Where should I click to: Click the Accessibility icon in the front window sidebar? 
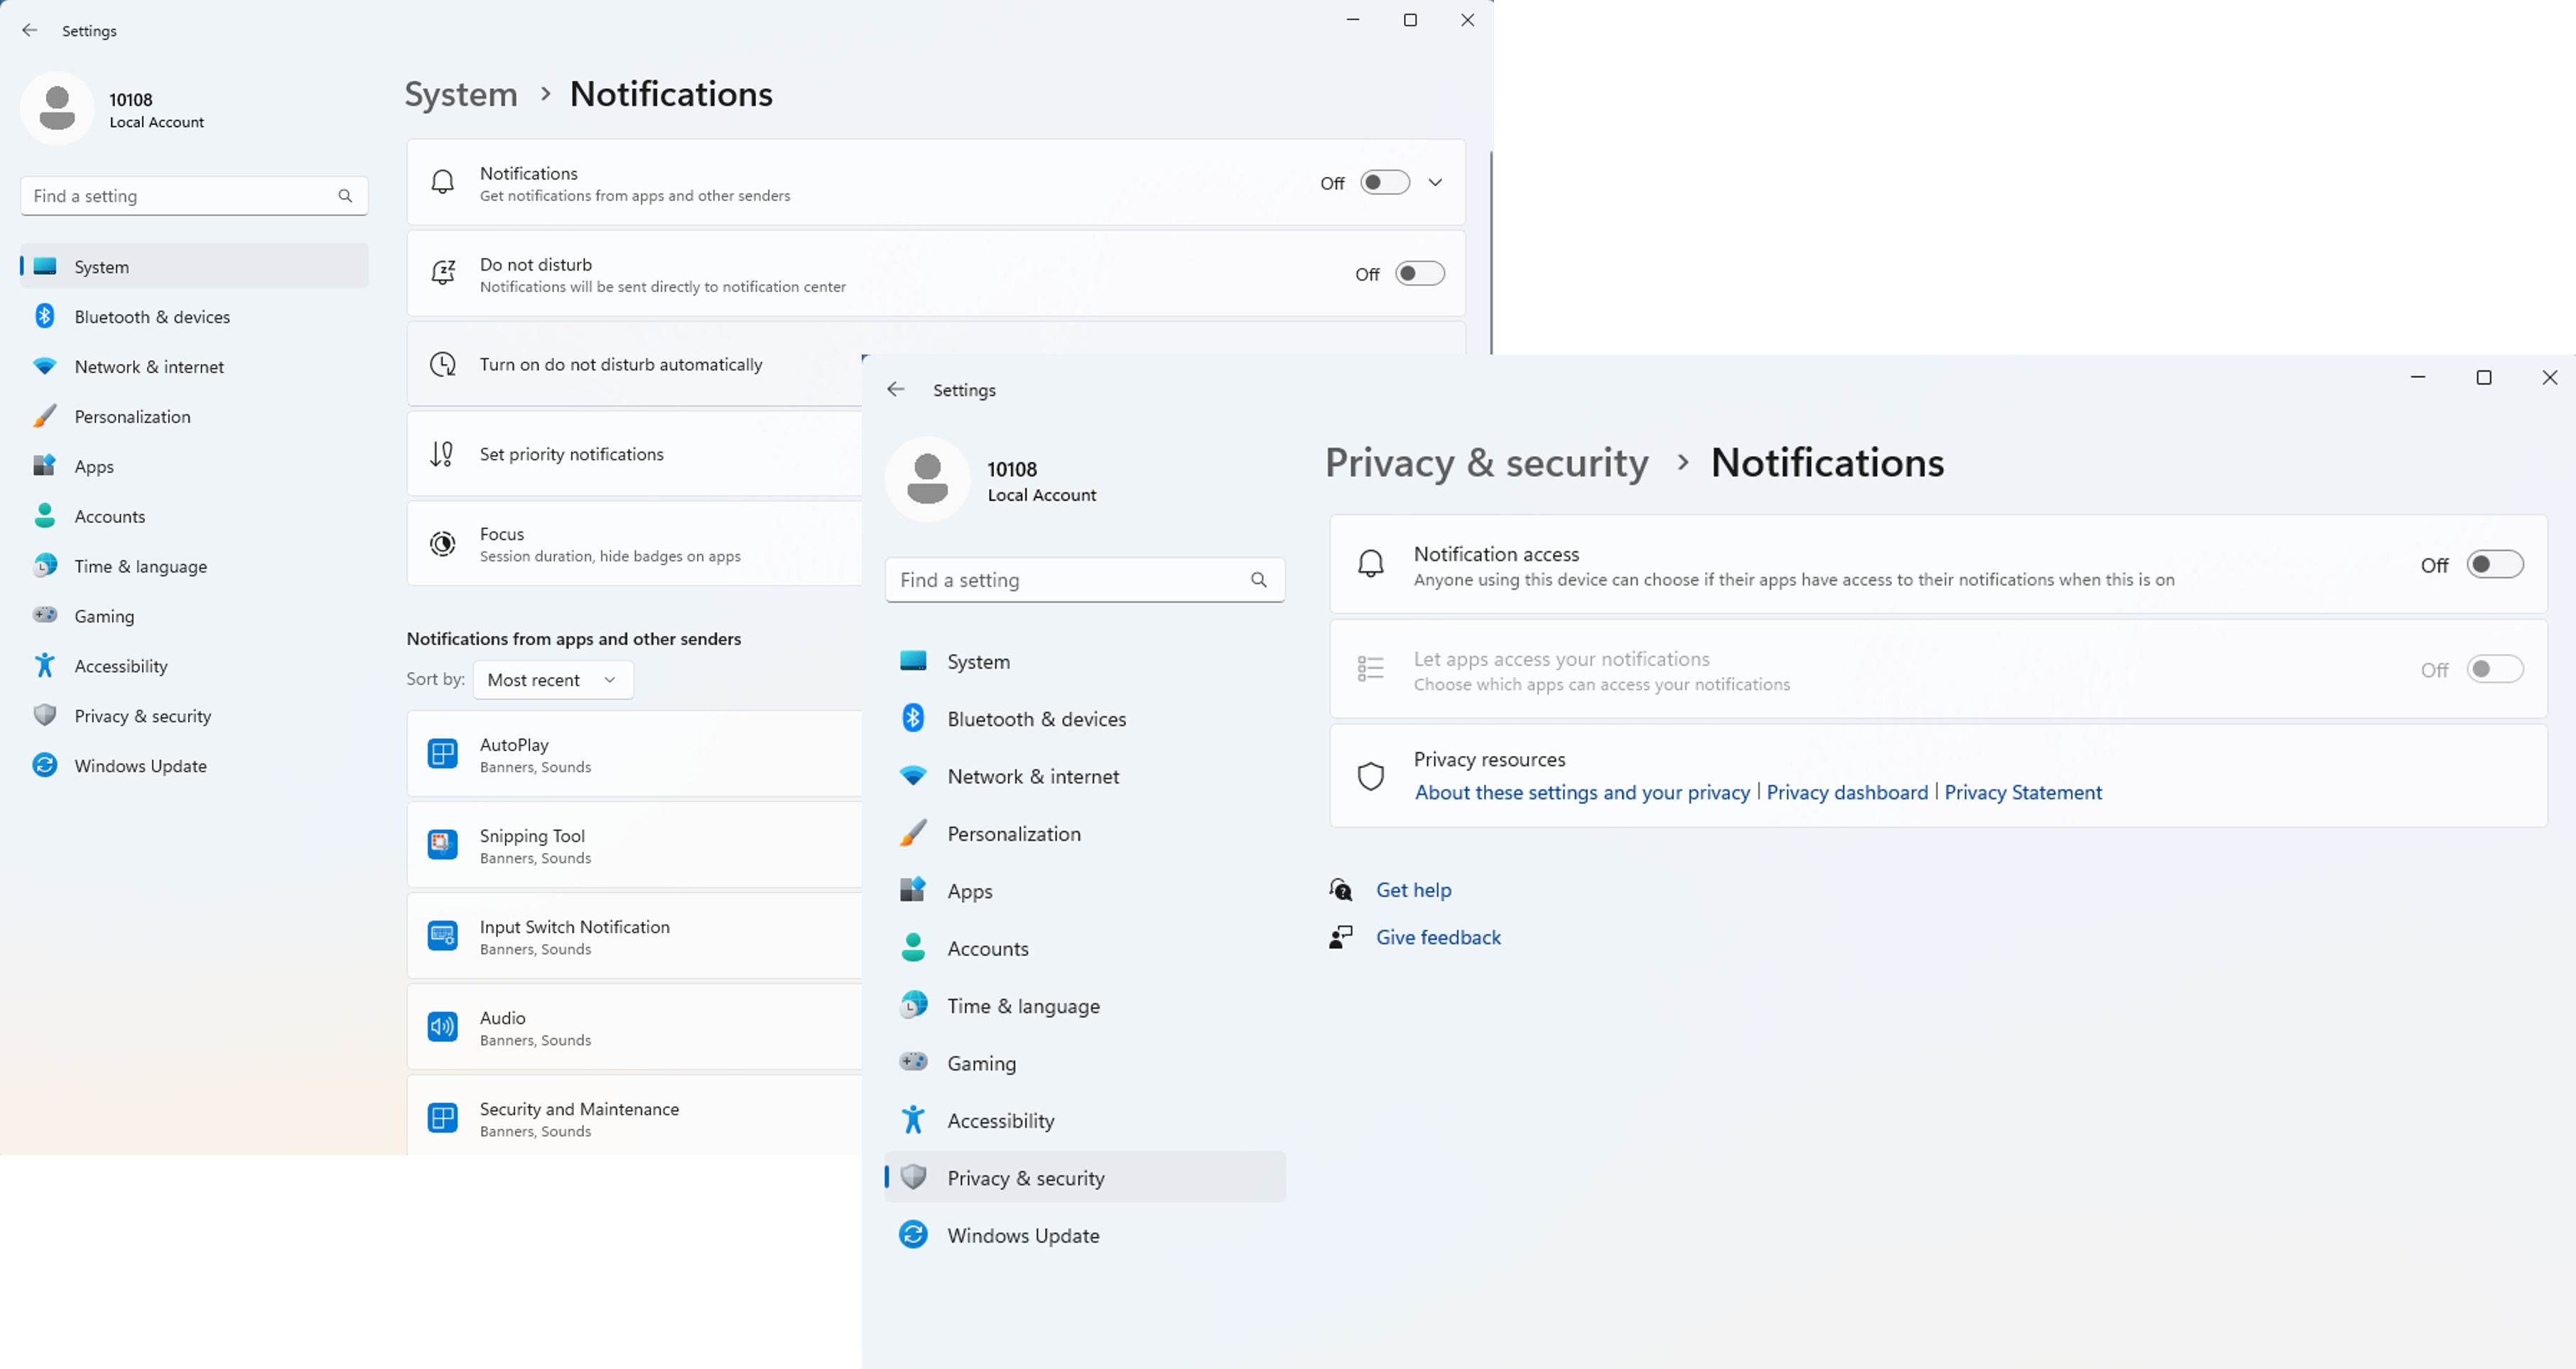[x=913, y=1120]
